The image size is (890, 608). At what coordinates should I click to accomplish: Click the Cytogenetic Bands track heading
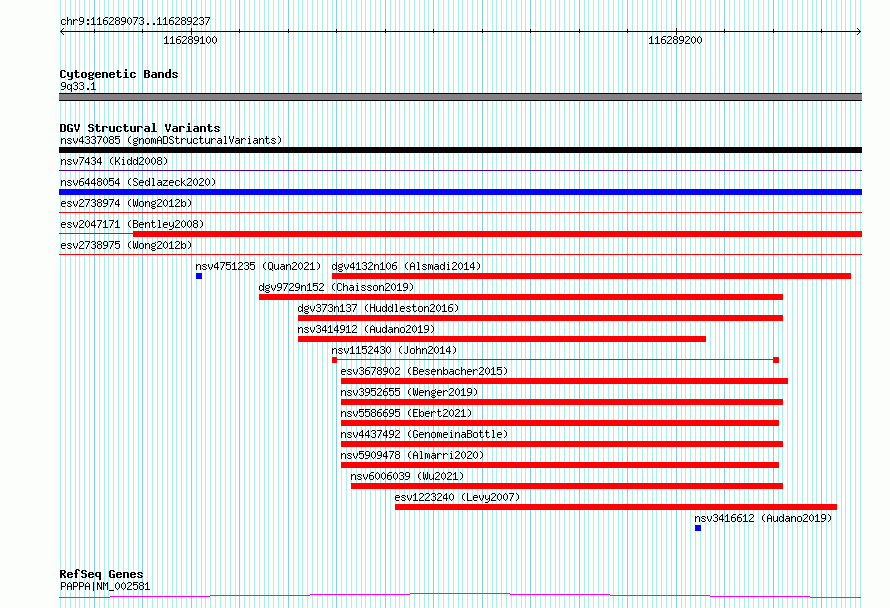click(x=119, y=74)
